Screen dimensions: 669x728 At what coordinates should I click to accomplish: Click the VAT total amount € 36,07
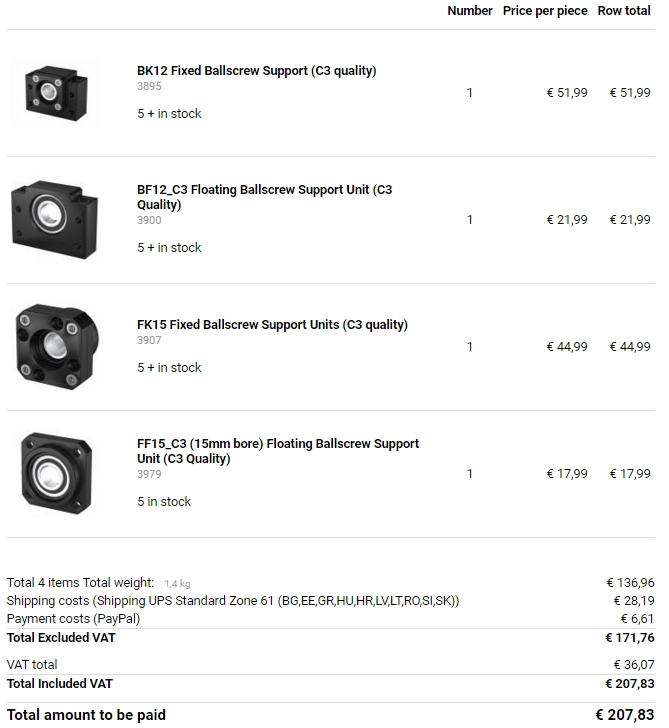(634, 665)
